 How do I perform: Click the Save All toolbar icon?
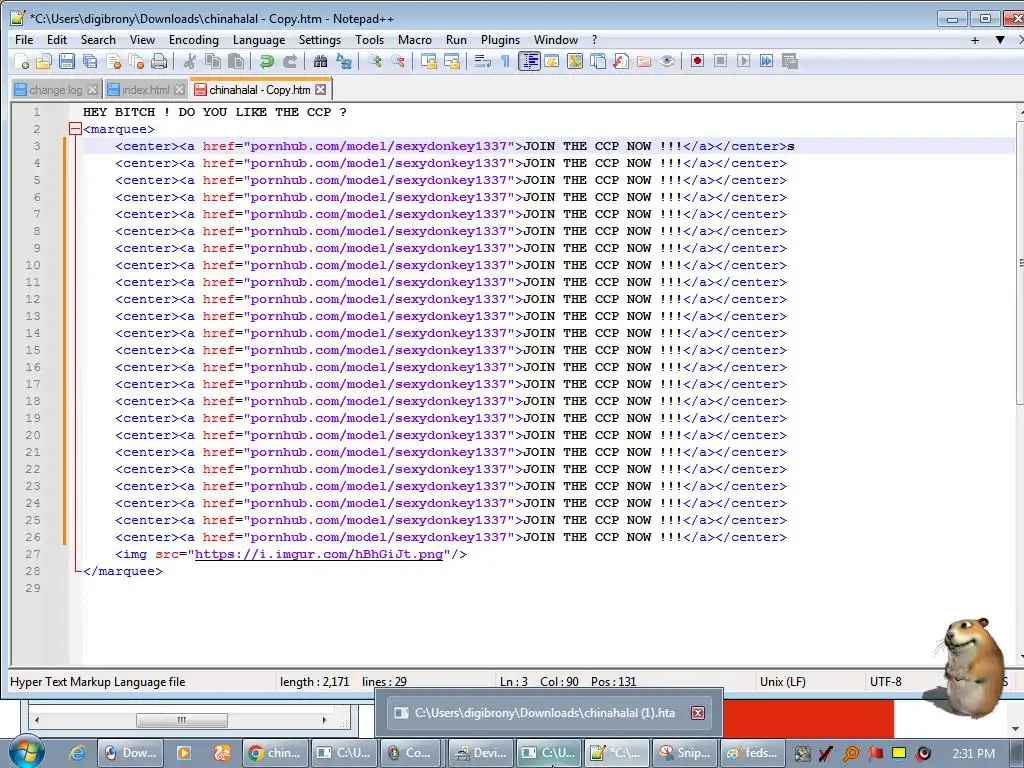coord(90,61)
